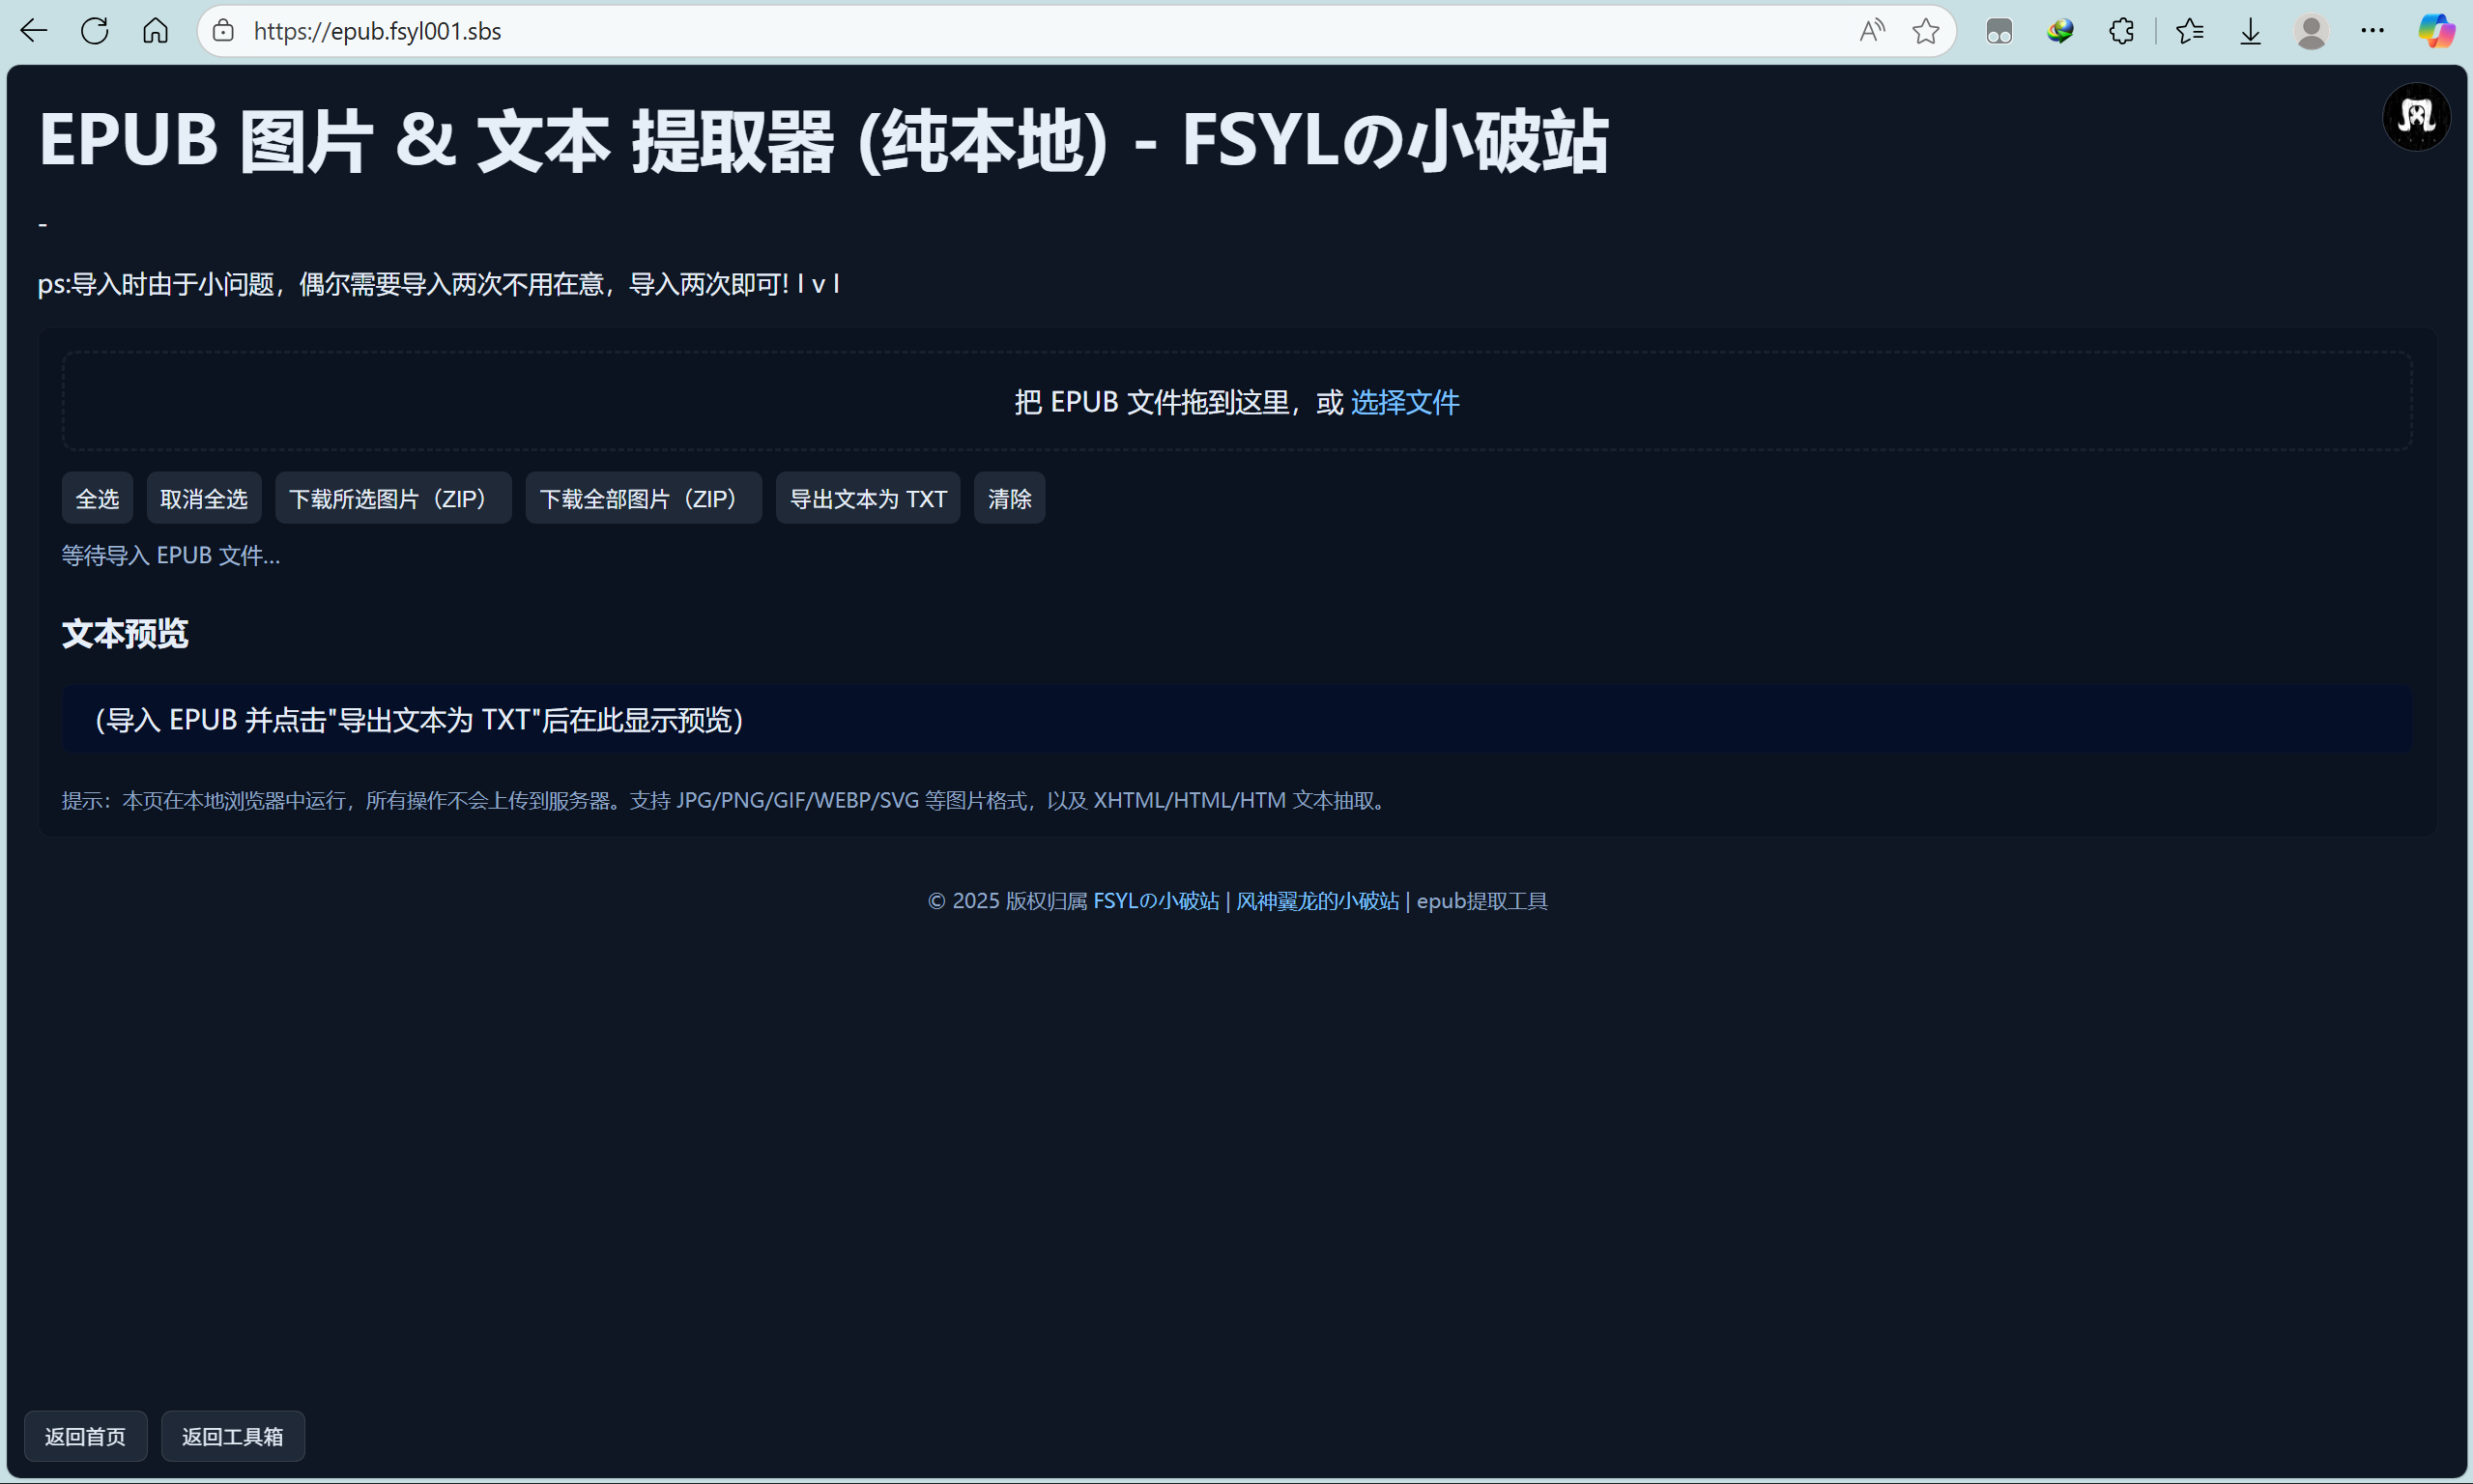Open the downloads arrow icon
This screenshot has height=1484, width=2473.
(2250, 31)
